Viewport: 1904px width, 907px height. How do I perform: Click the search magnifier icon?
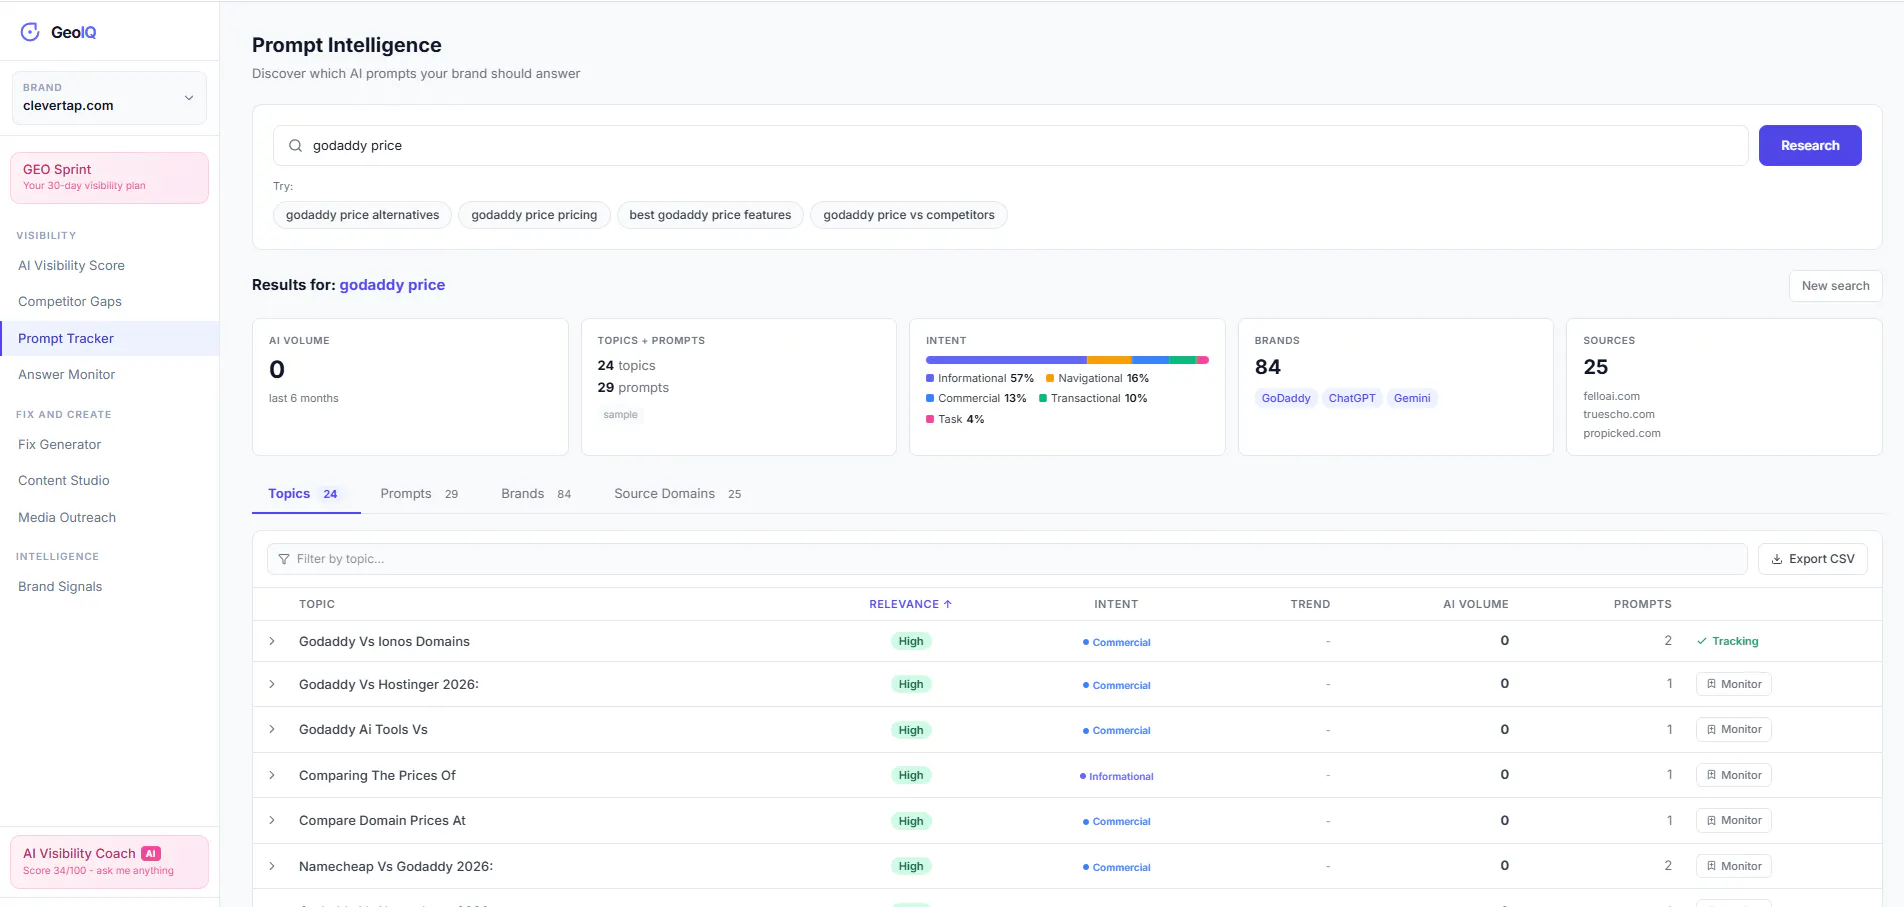295,146
